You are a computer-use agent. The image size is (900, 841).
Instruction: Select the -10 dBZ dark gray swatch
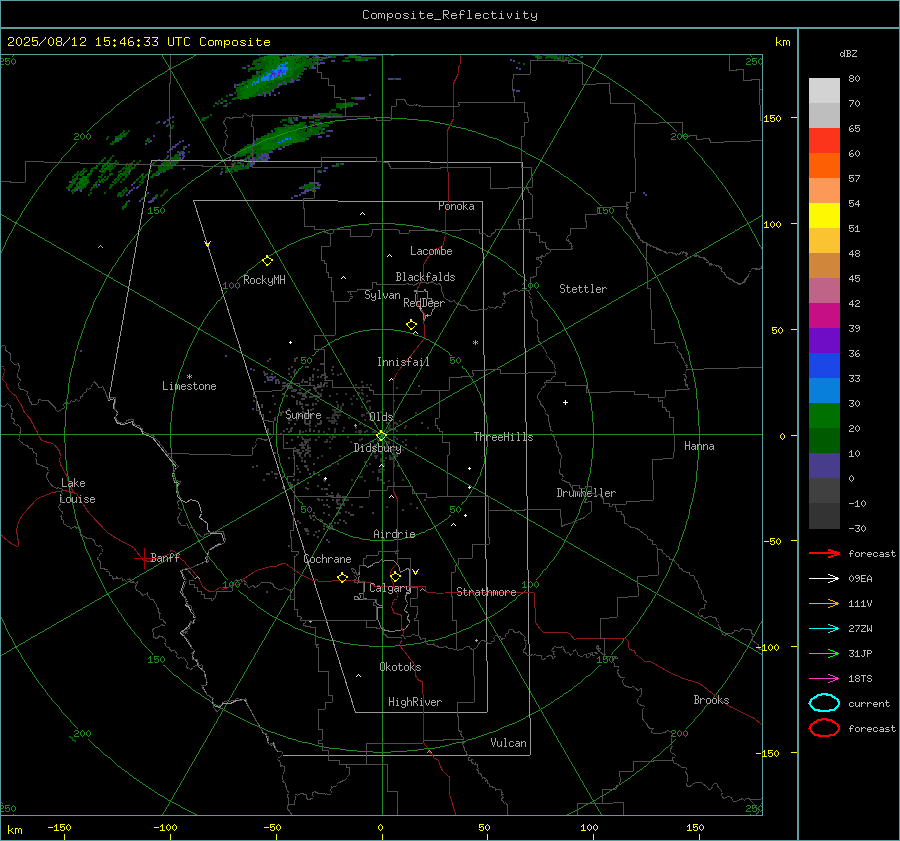tap(824, 516)
